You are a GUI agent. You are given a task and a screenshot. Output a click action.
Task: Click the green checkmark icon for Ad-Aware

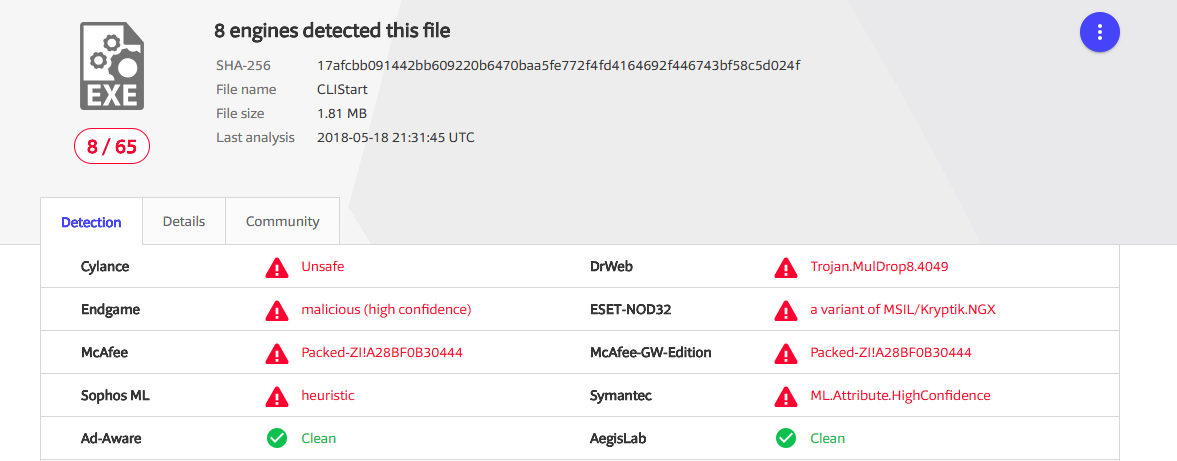click(277, 439)
